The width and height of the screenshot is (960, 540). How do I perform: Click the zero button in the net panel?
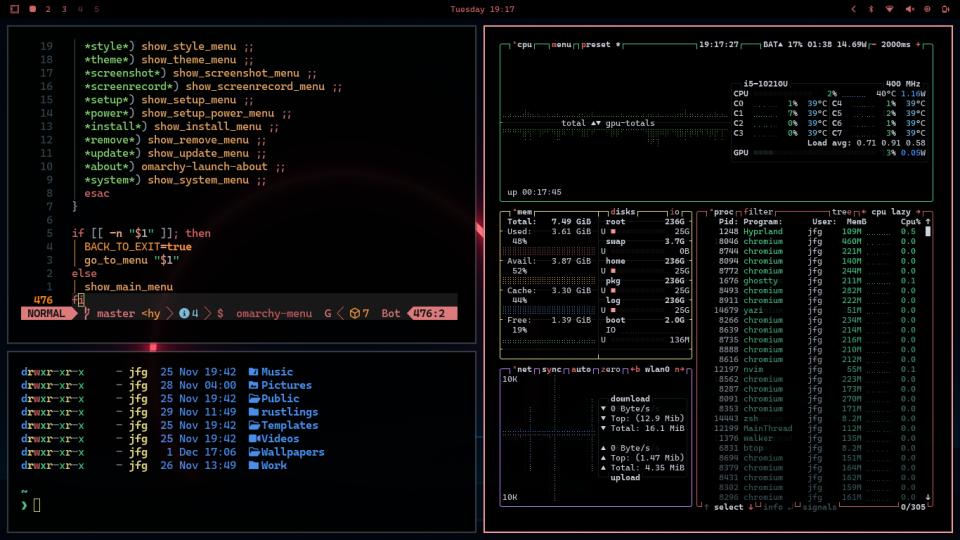pyautogui.click(x=609, y=370)
